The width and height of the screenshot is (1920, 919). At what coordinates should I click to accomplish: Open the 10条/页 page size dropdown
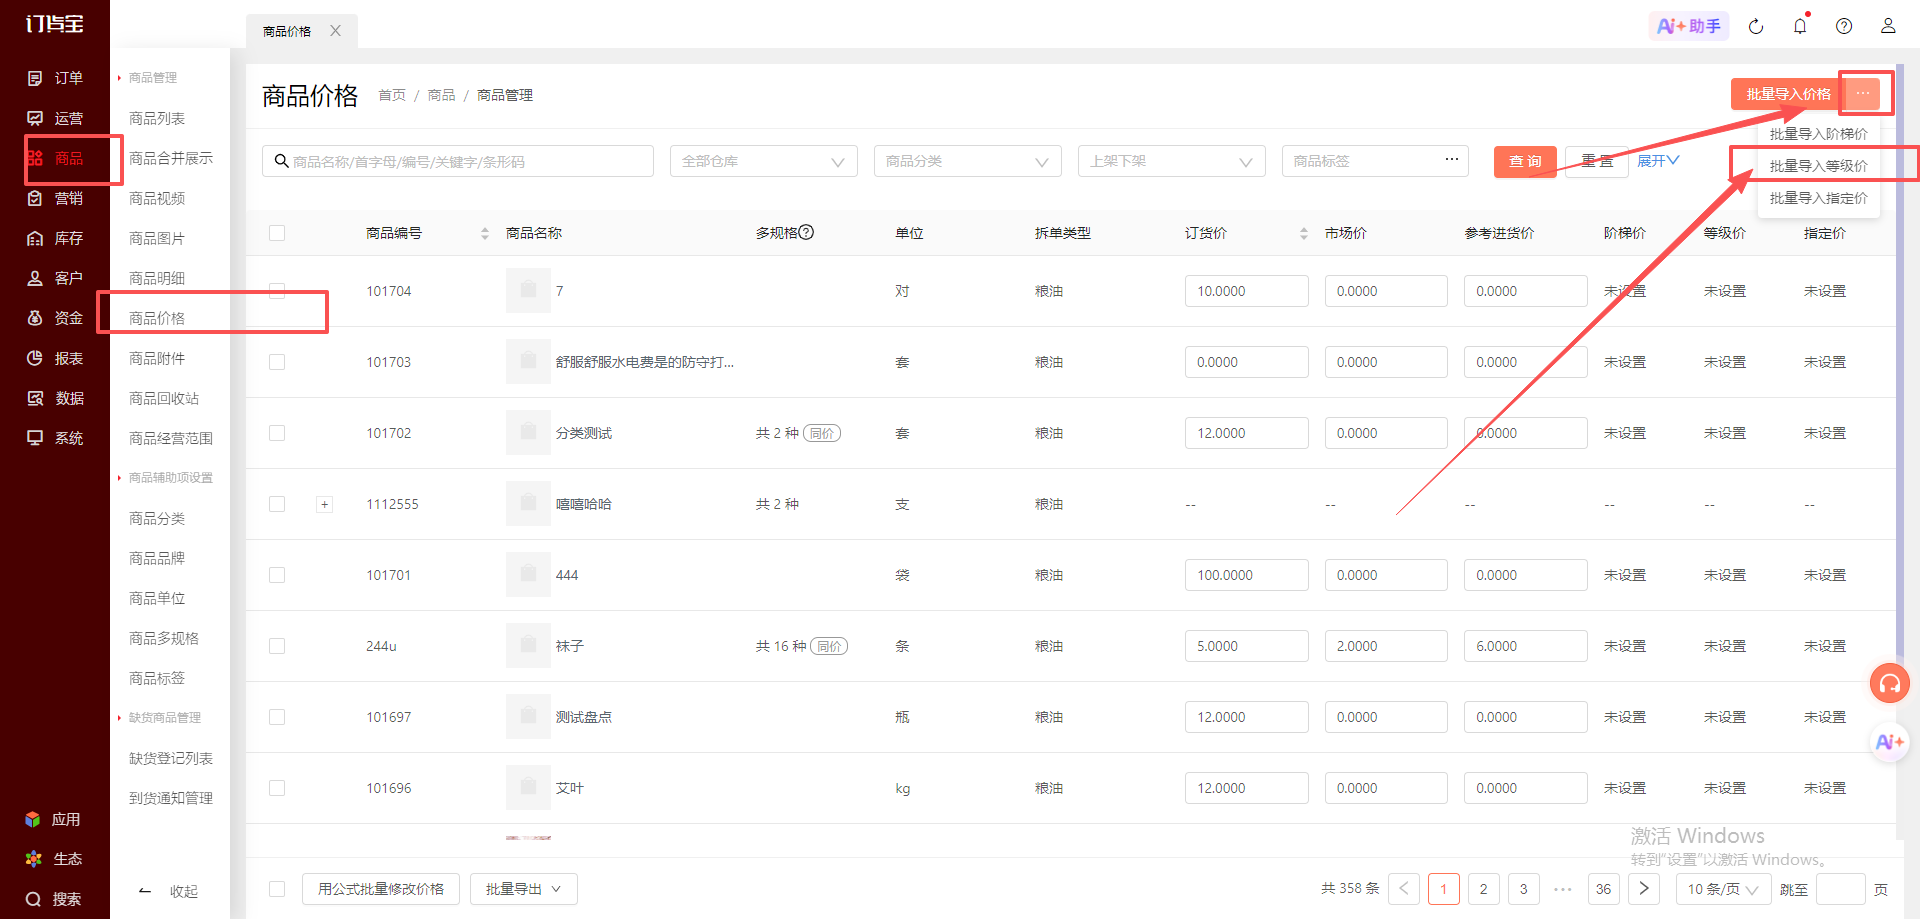[1723, 889]
